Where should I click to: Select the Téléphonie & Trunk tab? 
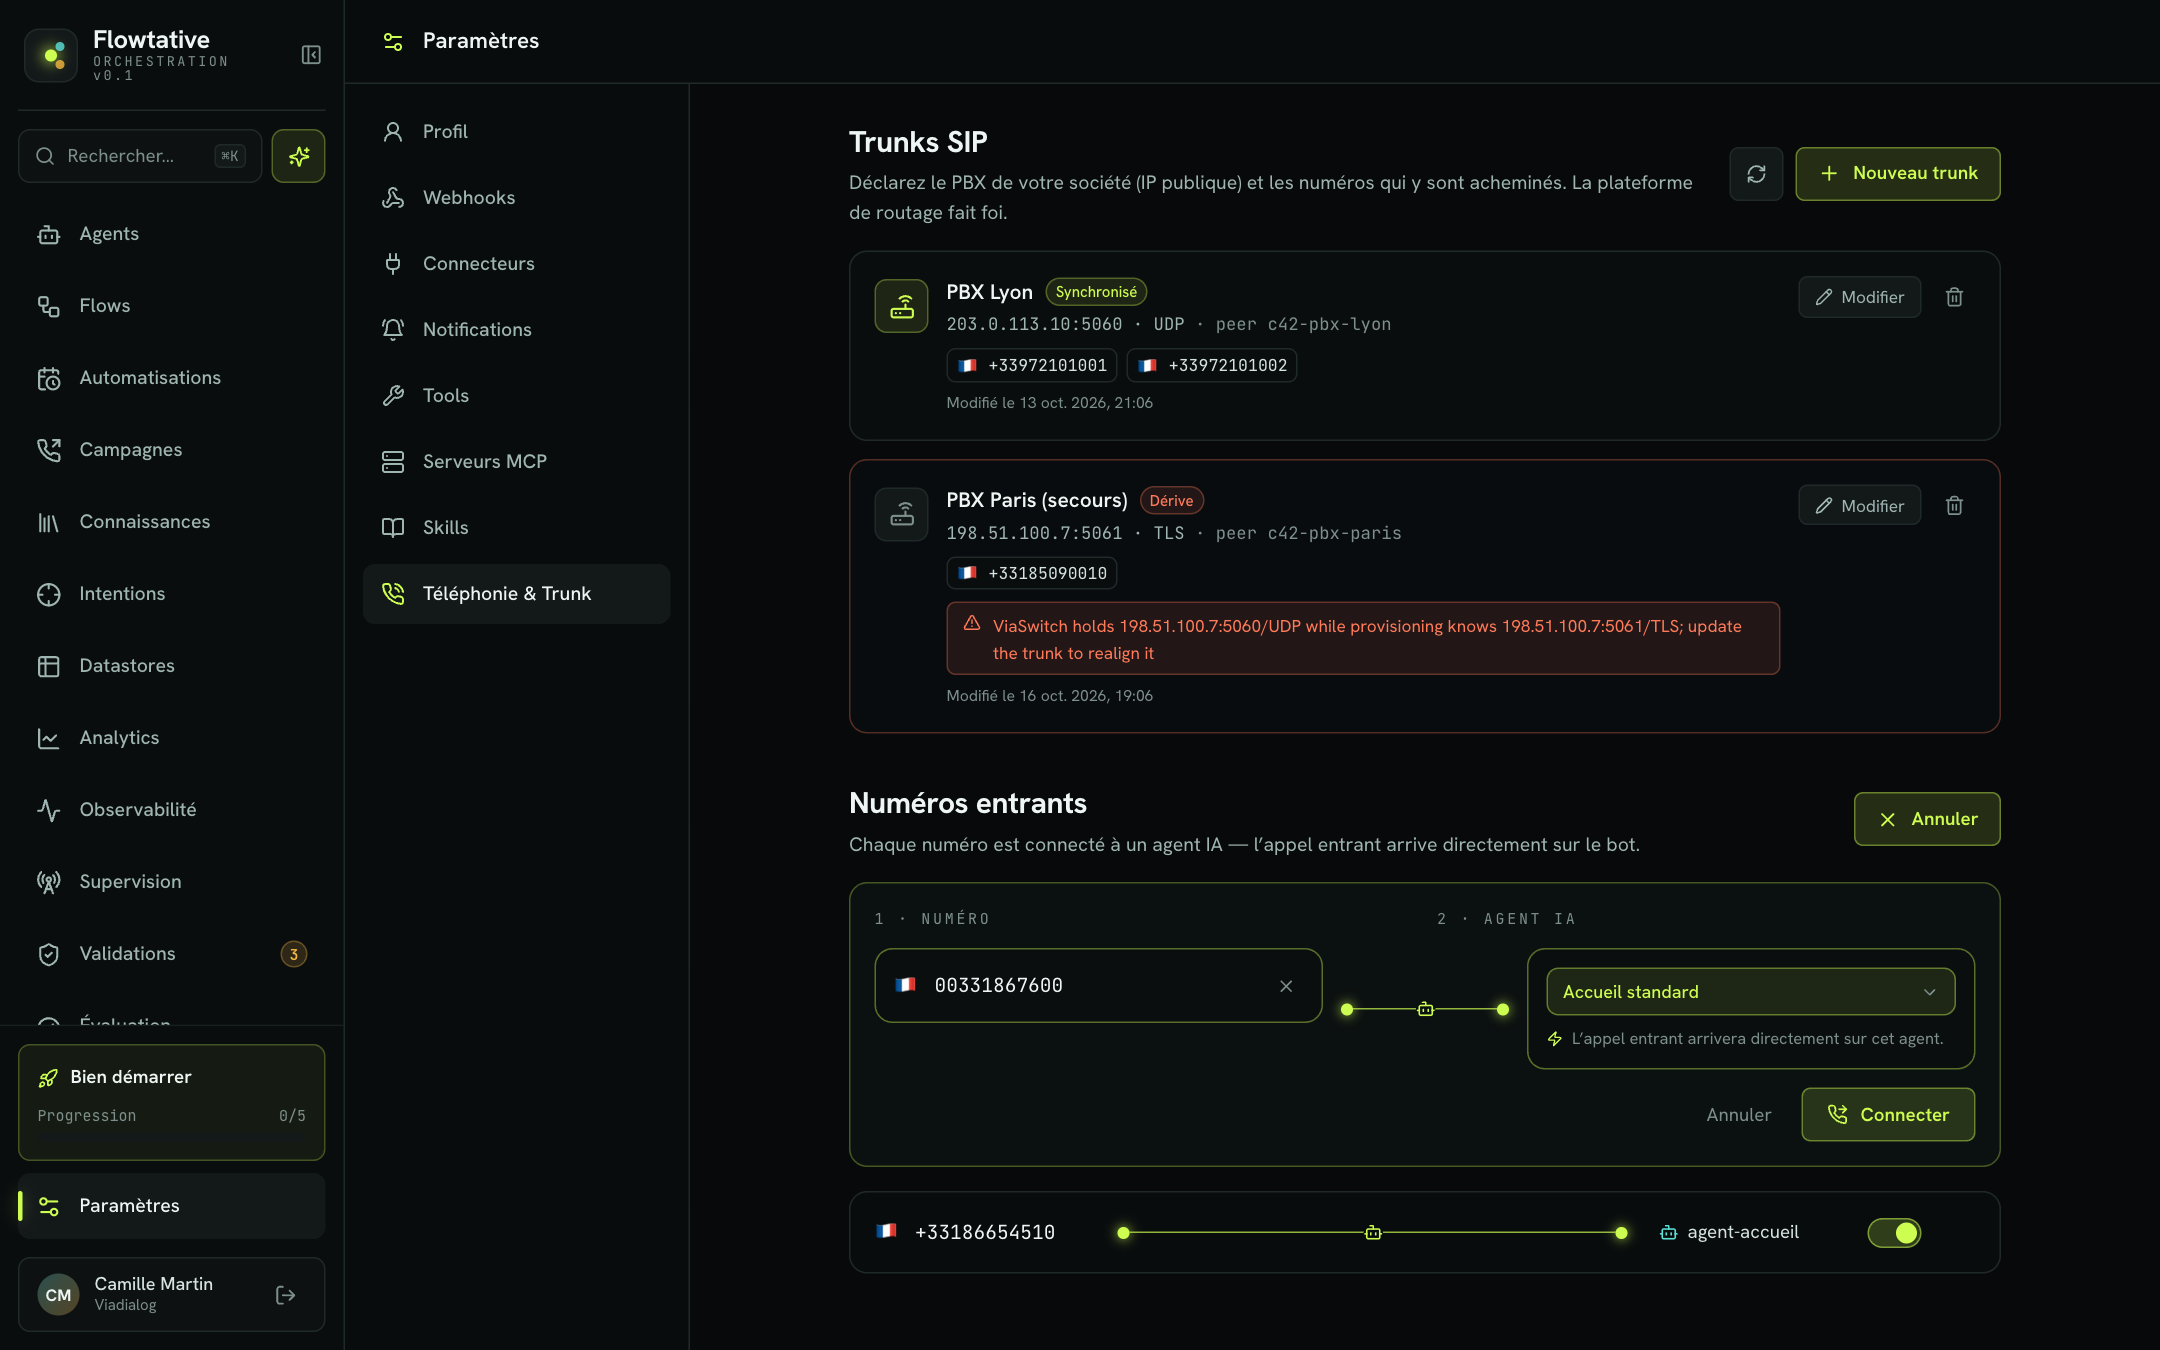click(516, 594)
